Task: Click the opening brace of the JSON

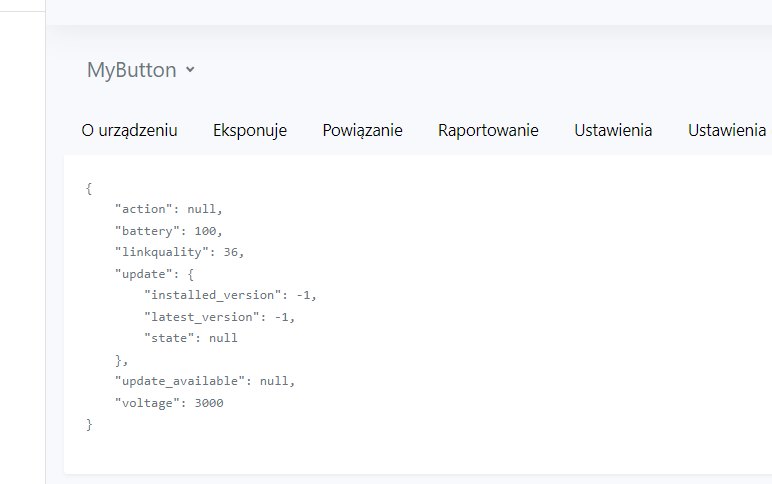Action: coord(89,188)
